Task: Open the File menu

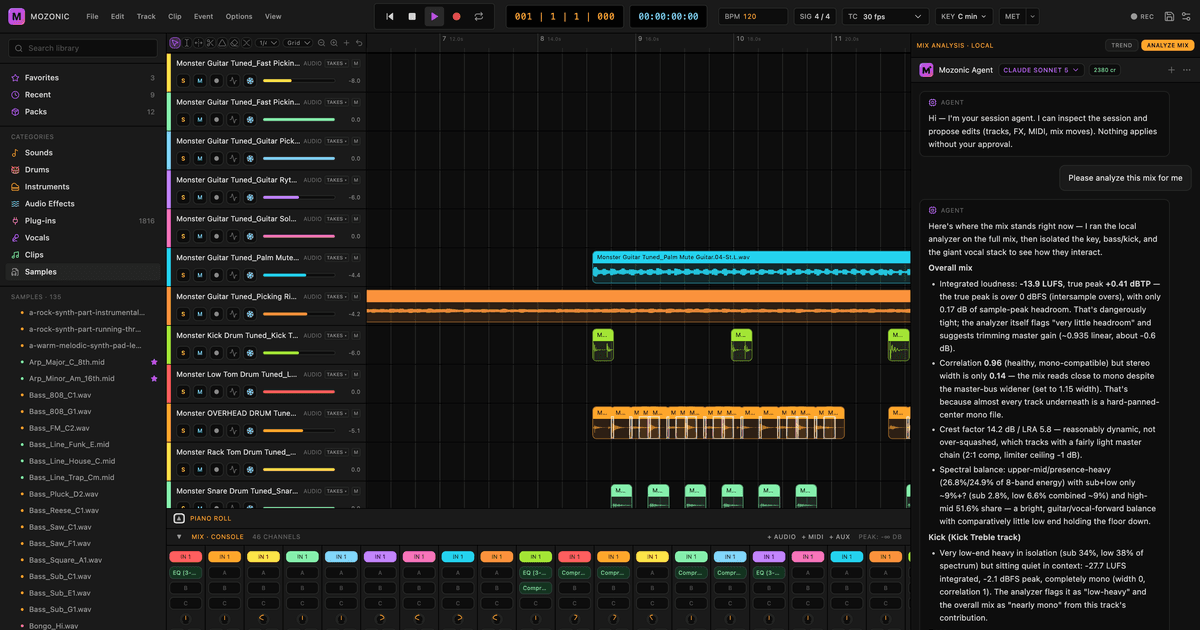Action: [x=92, y=16]
